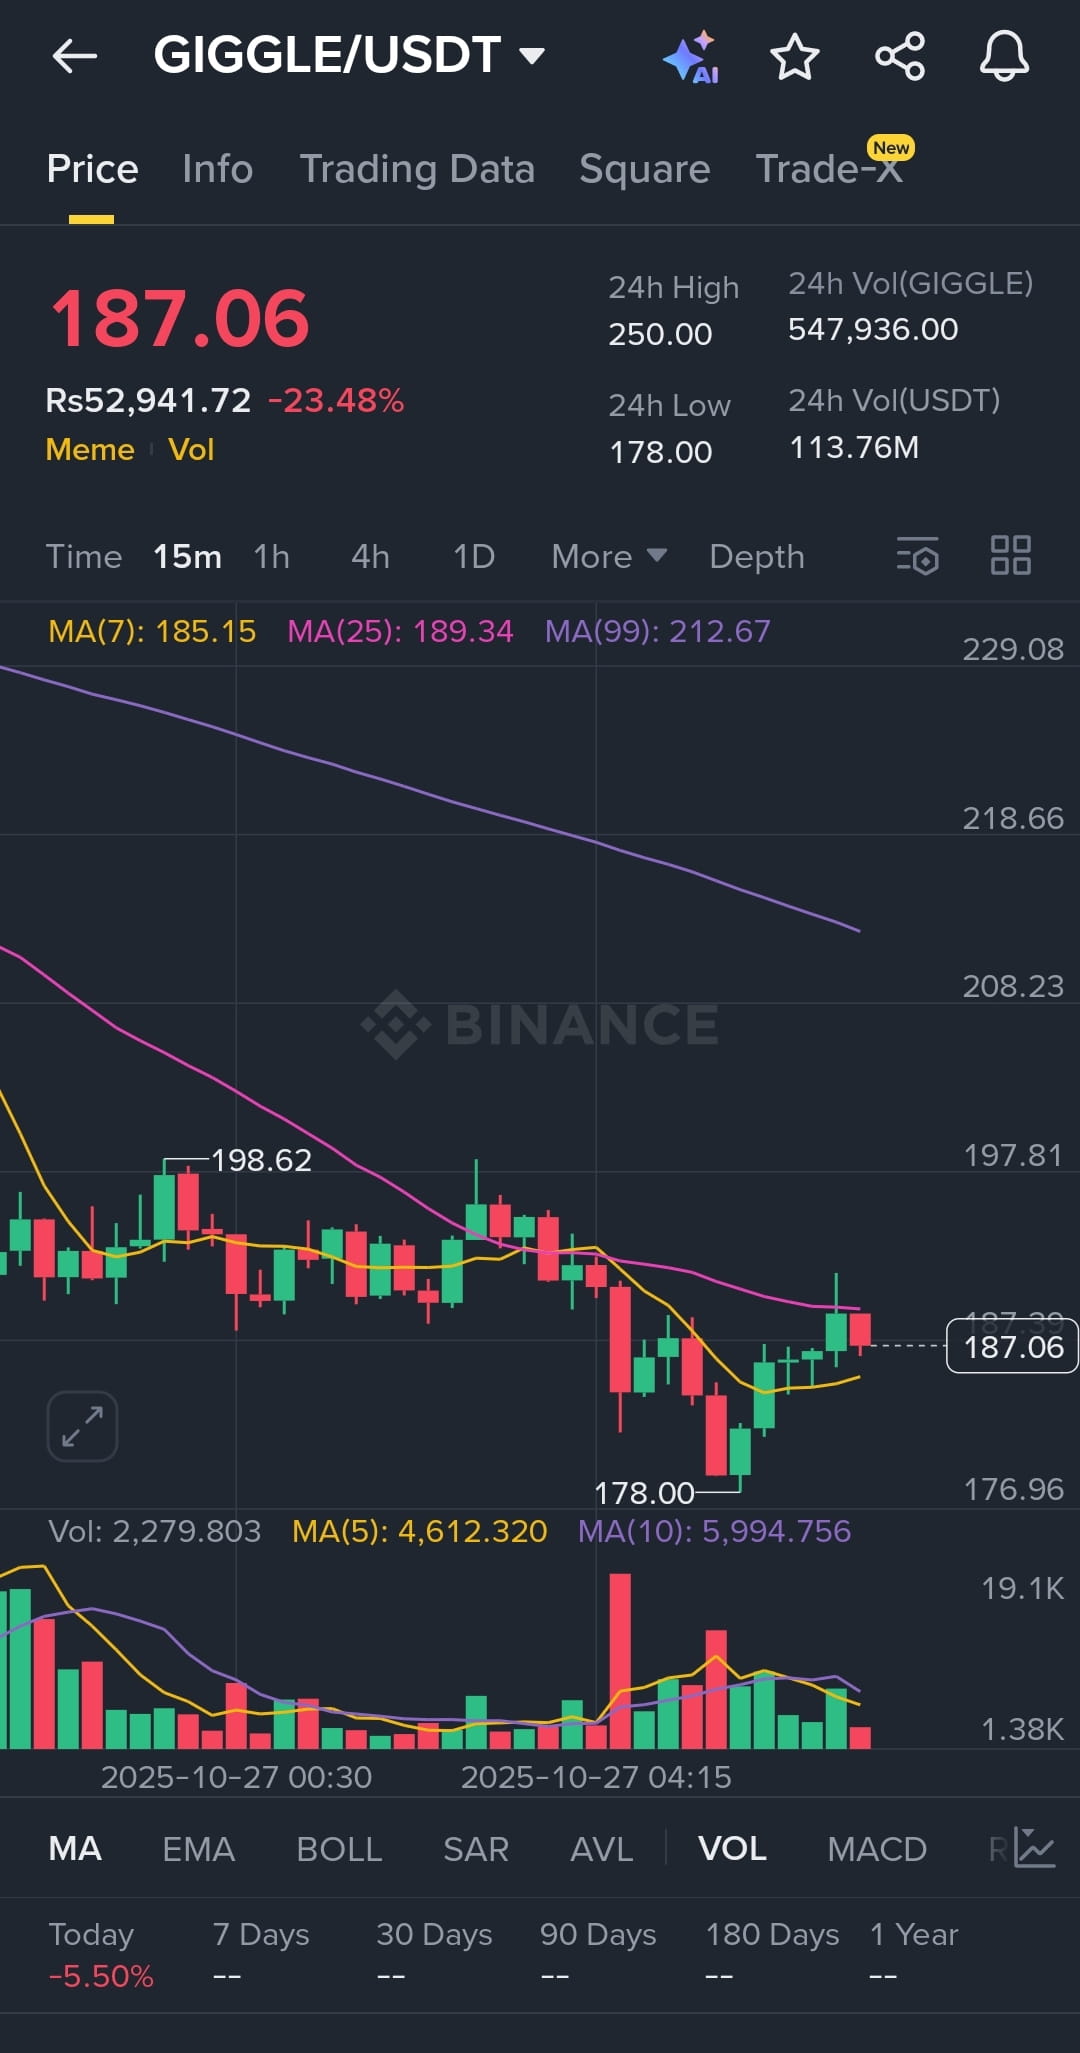Open the AI assistant sparkle icon
Image resolution: width=1080 pixels, height=2053 pixels.
[x=692, y=57]
